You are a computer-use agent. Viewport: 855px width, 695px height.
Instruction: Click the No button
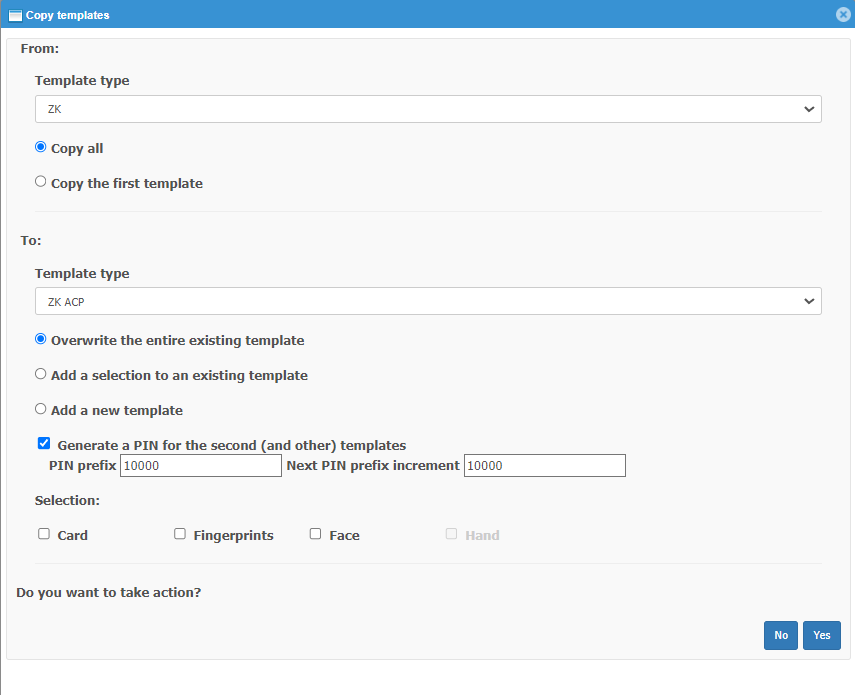pyautogui.click(x=781, y=636)
